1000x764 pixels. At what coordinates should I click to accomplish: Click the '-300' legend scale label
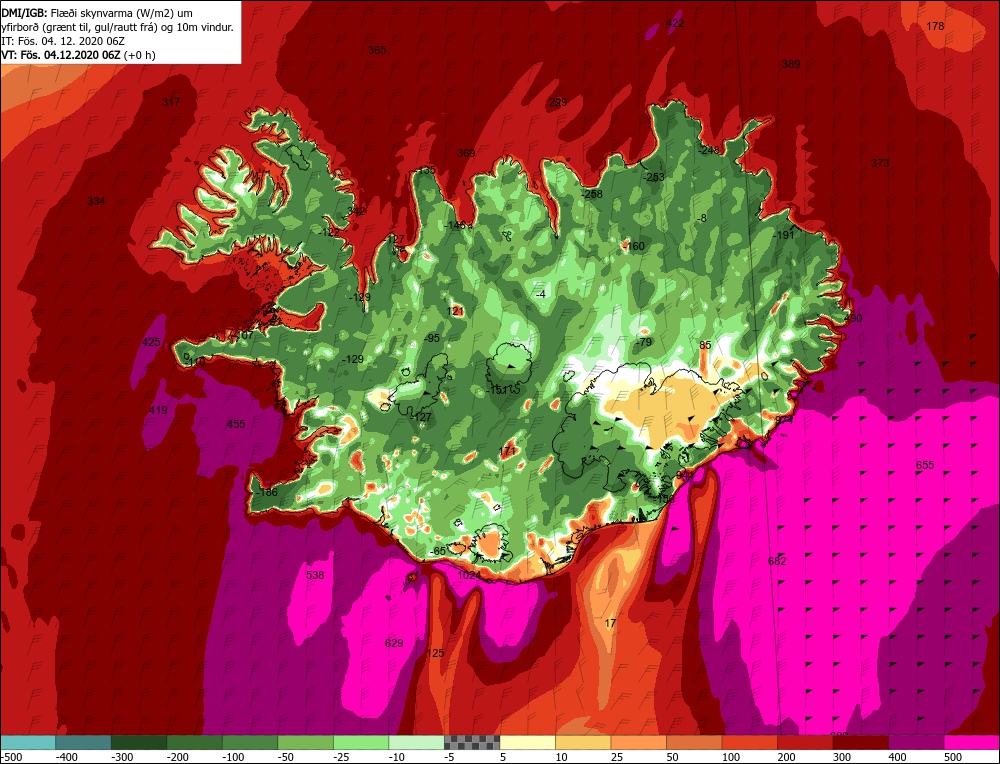click(122, 757)
